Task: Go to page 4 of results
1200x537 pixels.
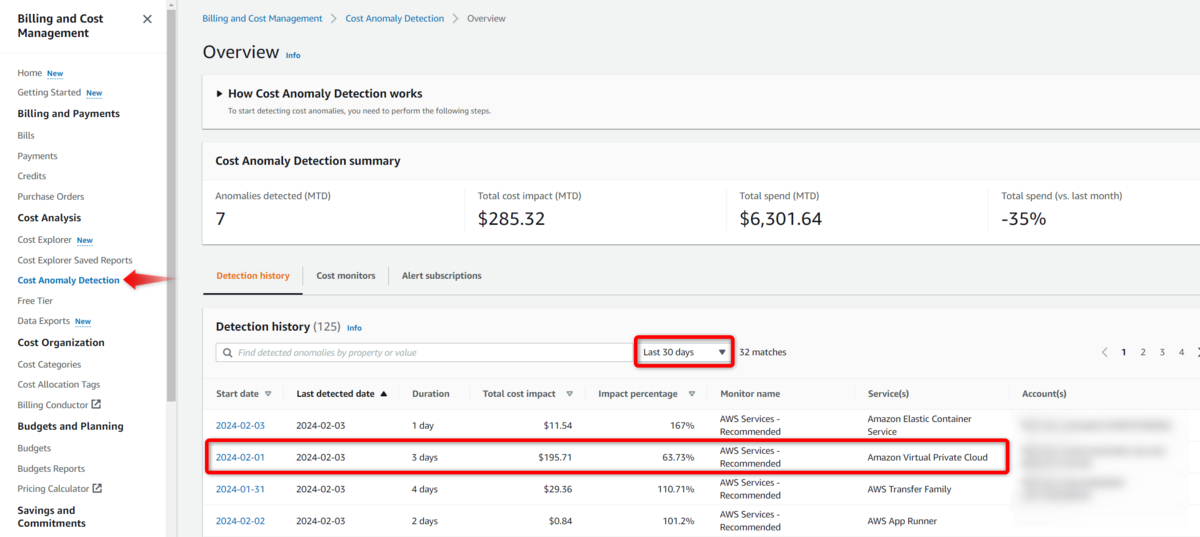Action: [x=1181, y=352]
